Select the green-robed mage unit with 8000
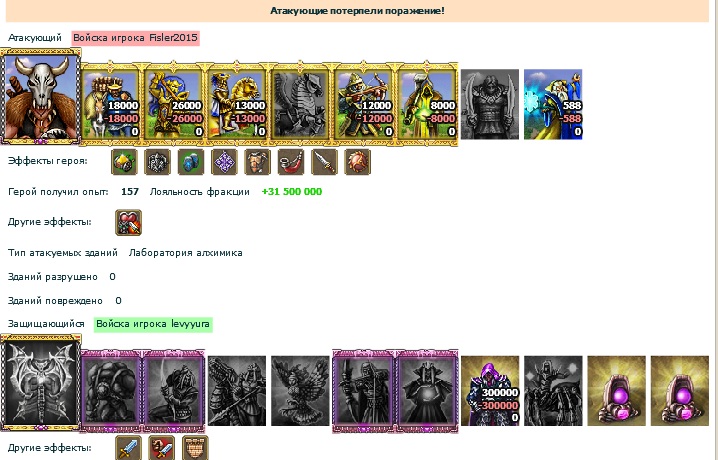The image size is (718, 460). [x=427, y=104]
